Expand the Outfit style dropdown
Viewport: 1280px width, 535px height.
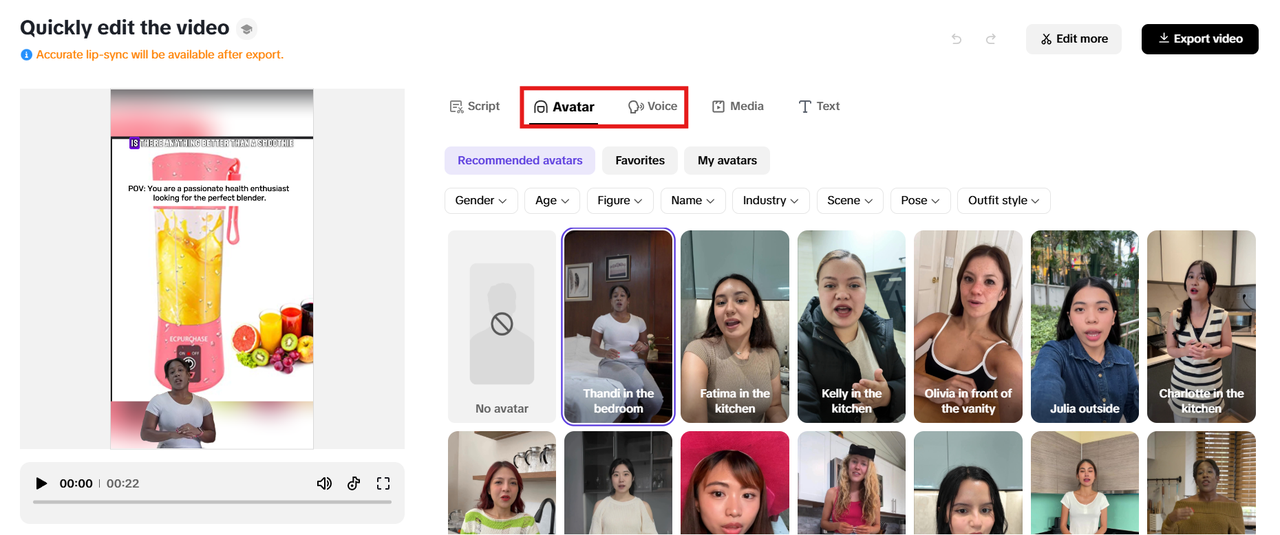tap(1004, 200)
